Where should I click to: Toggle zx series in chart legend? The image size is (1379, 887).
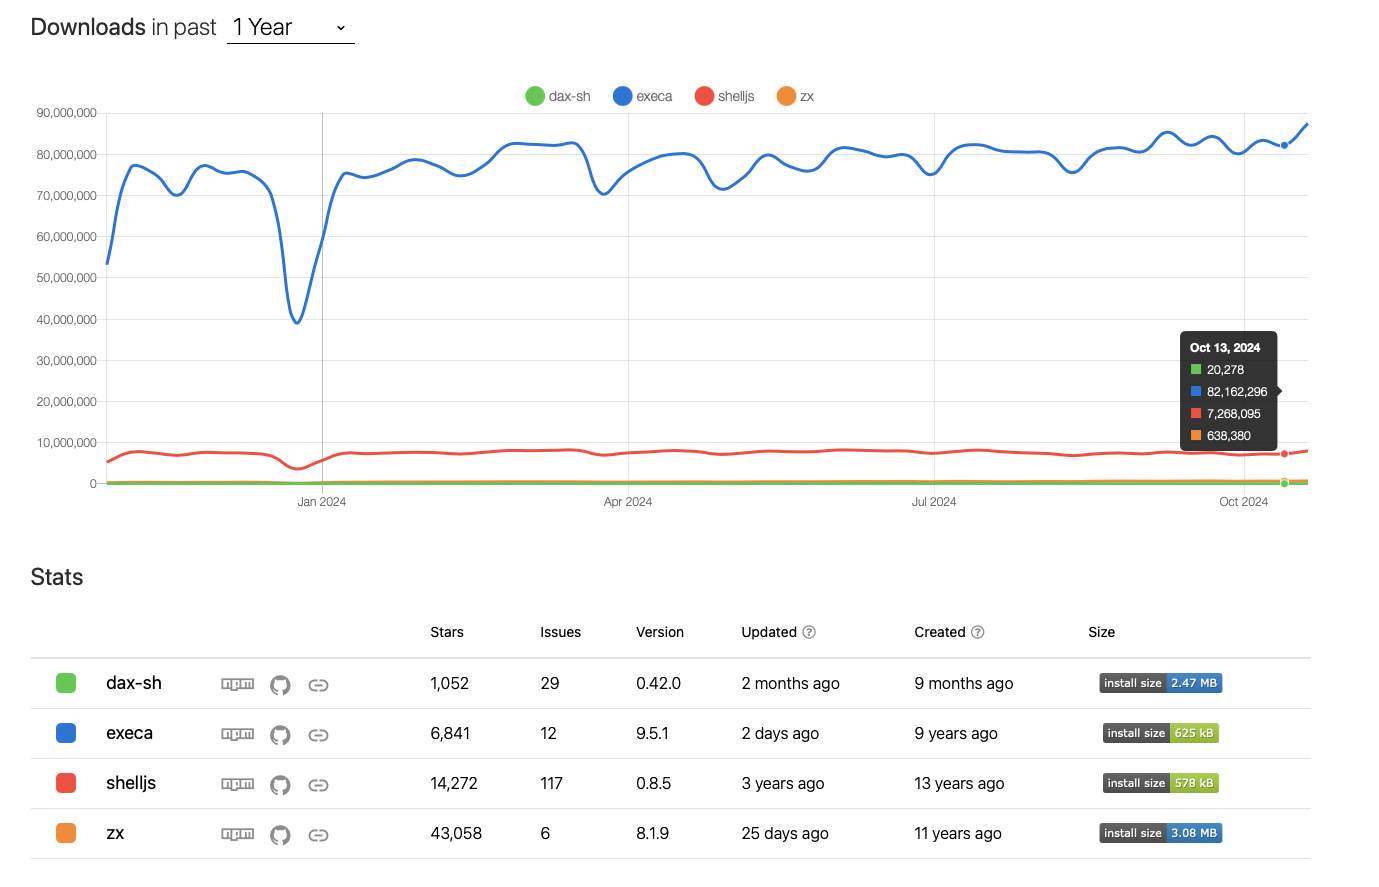coord(795,96)
